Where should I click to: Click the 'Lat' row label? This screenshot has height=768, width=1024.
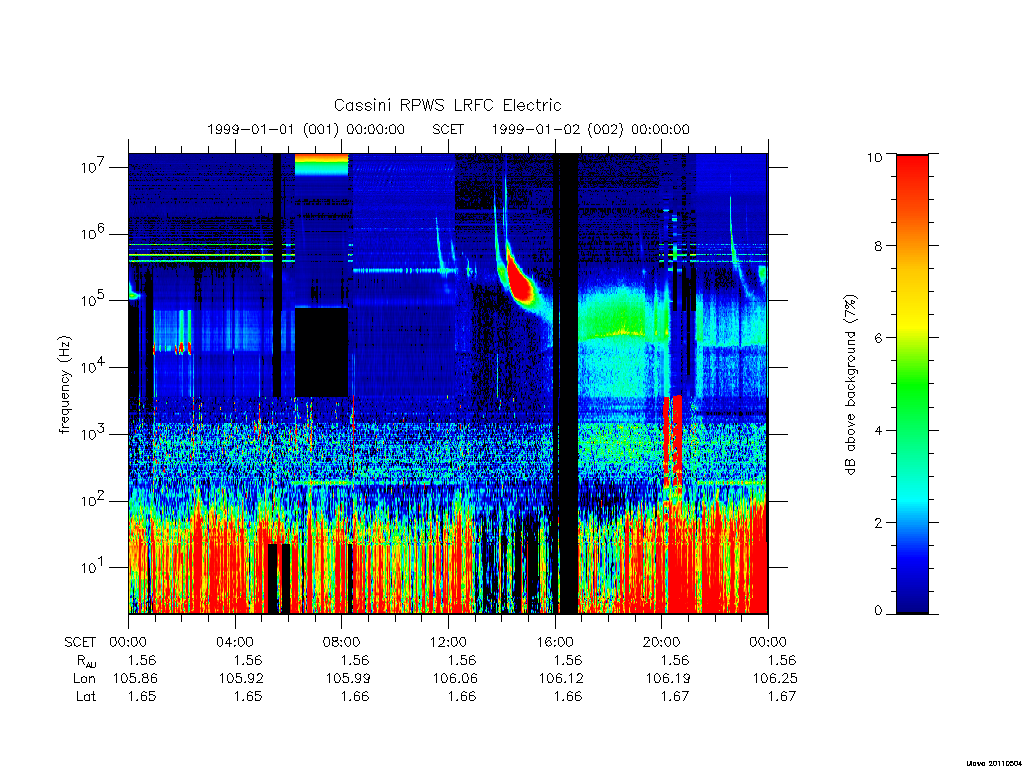(86, 697)
